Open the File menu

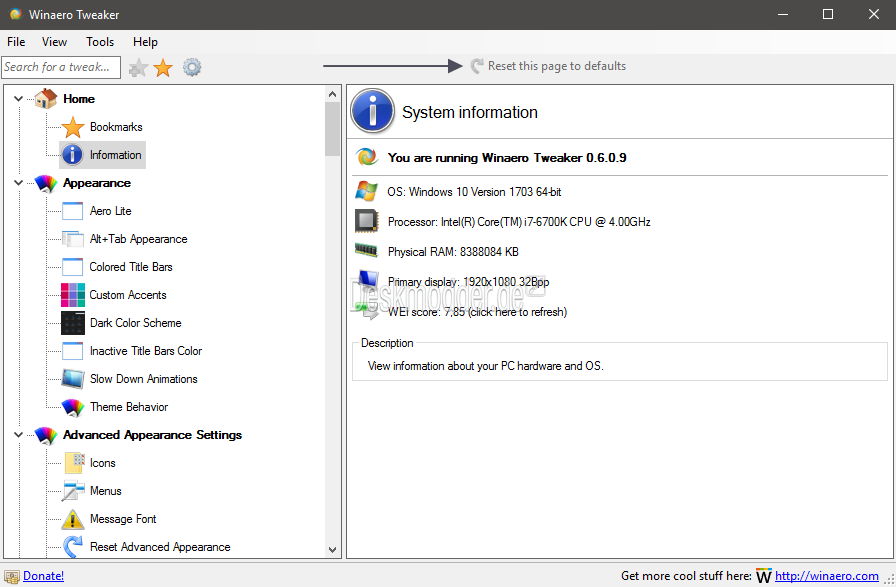[x=16, y=42]
